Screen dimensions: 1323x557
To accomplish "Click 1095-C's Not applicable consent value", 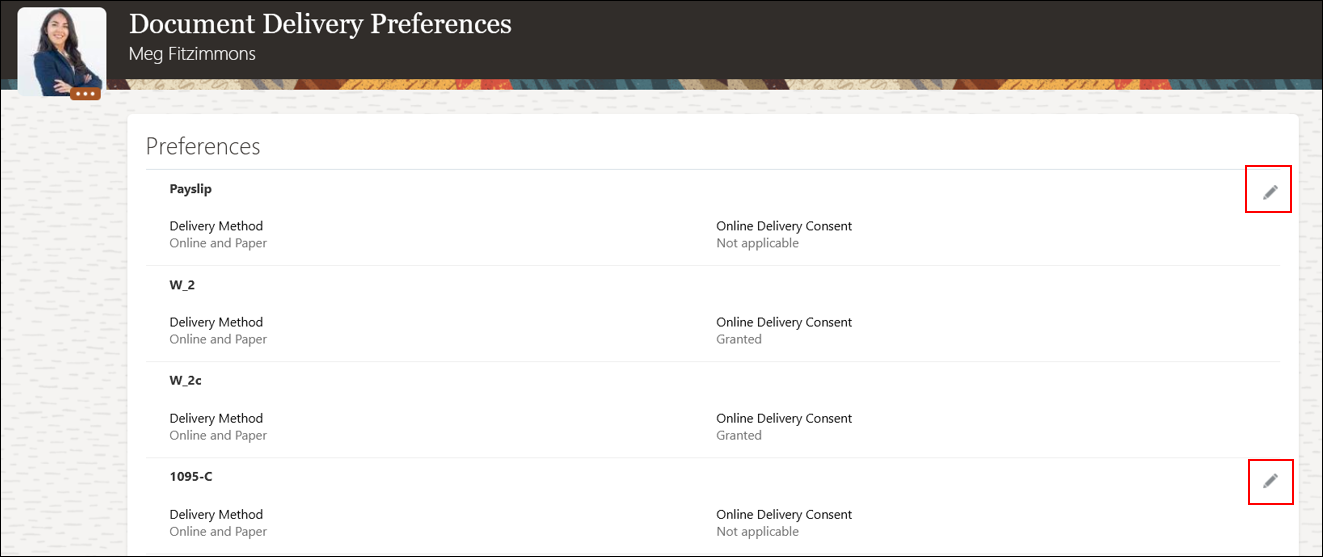I will click(x=757, y=531).
